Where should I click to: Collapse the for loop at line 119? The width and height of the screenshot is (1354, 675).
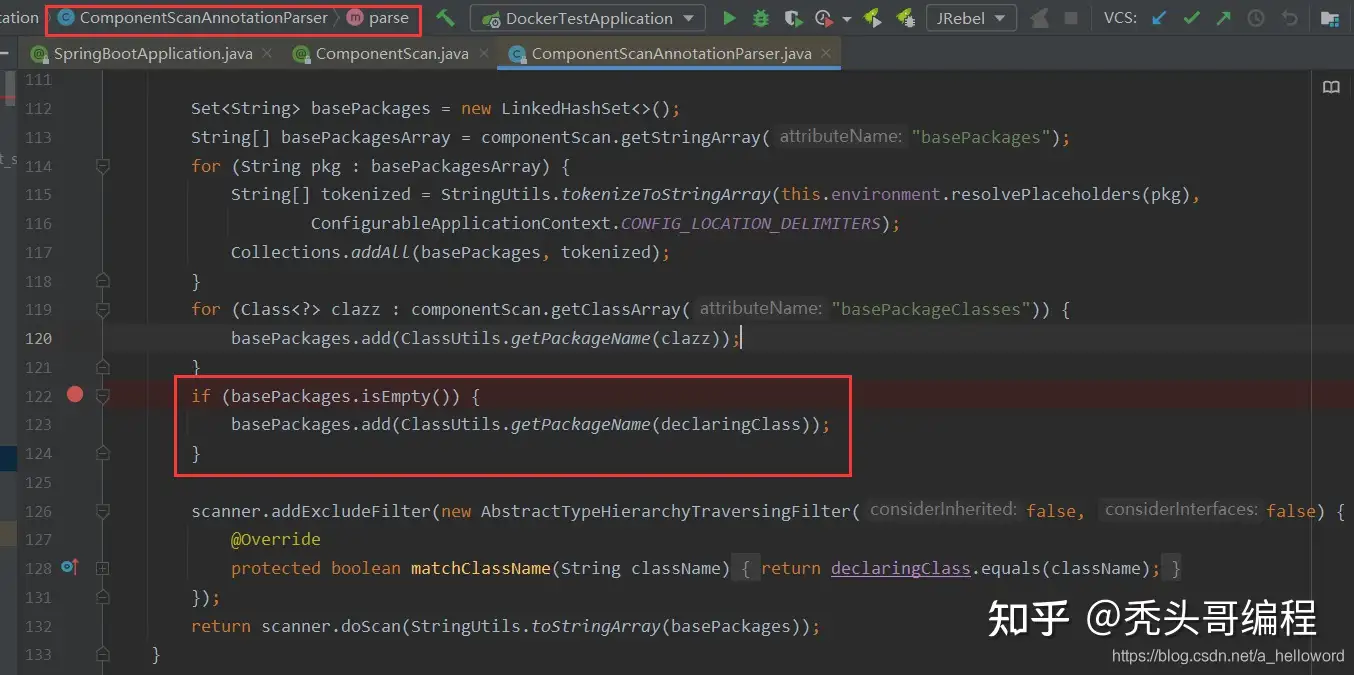(102, 309)
